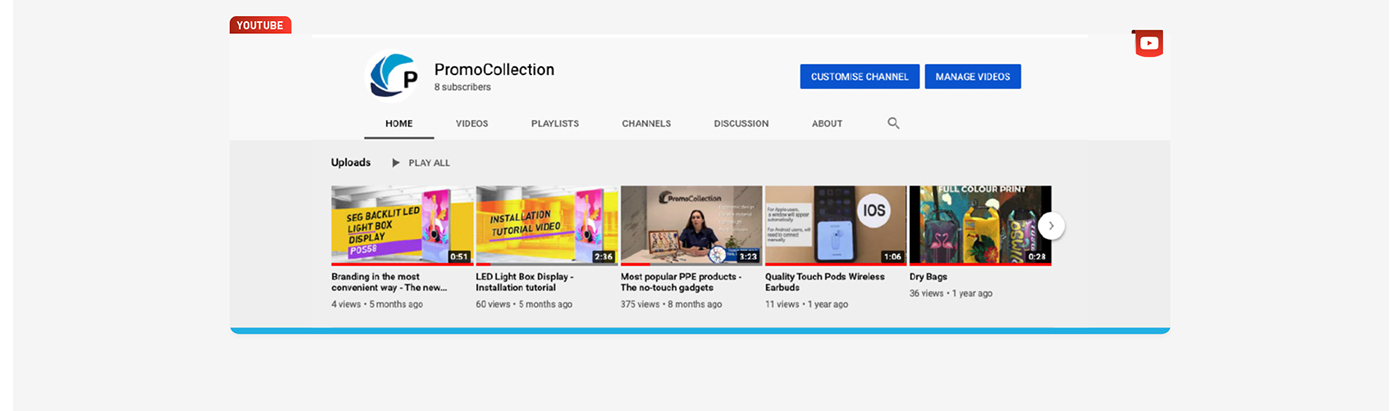Show next uploads with the arrow chevron

click(x=1051, y=226)
